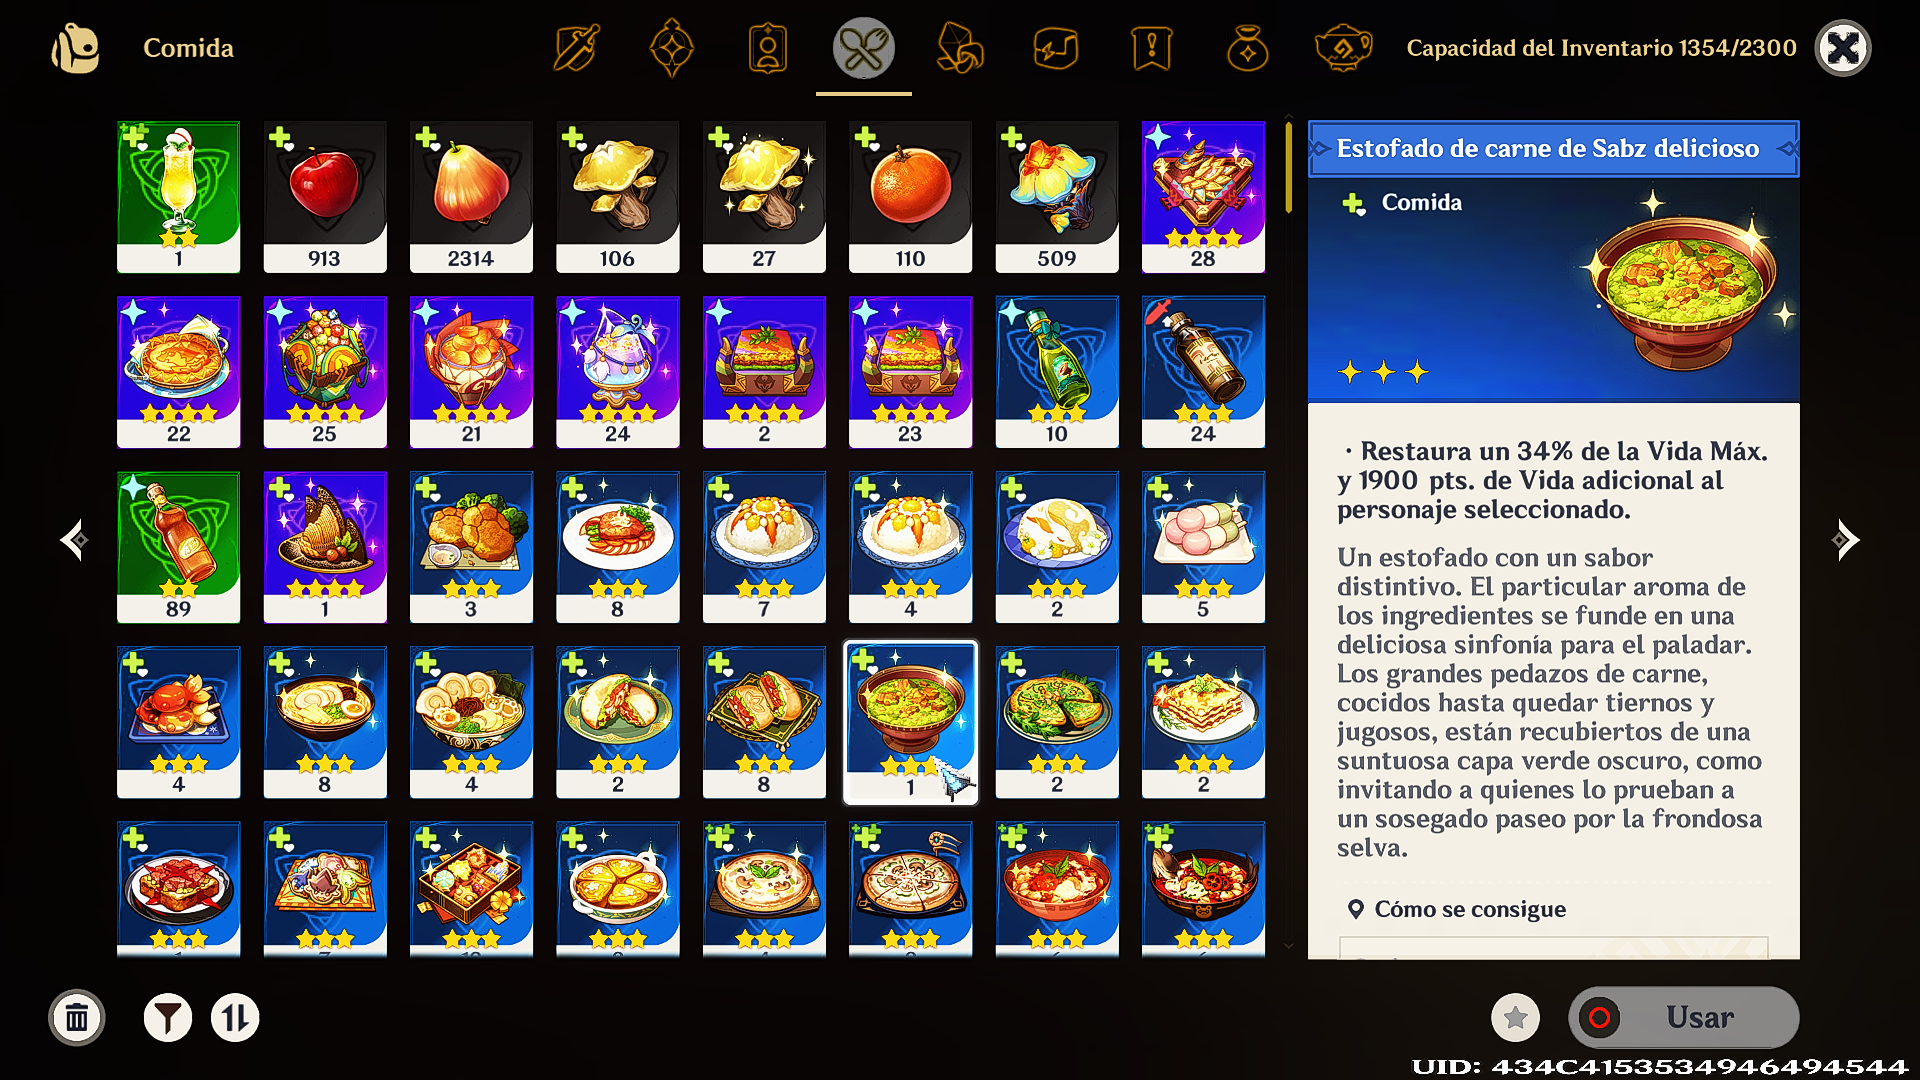Go to previous inventory category arrow
This screenshot has width=1920, height=1080.
pyautogui.click(x=73, y=540)
